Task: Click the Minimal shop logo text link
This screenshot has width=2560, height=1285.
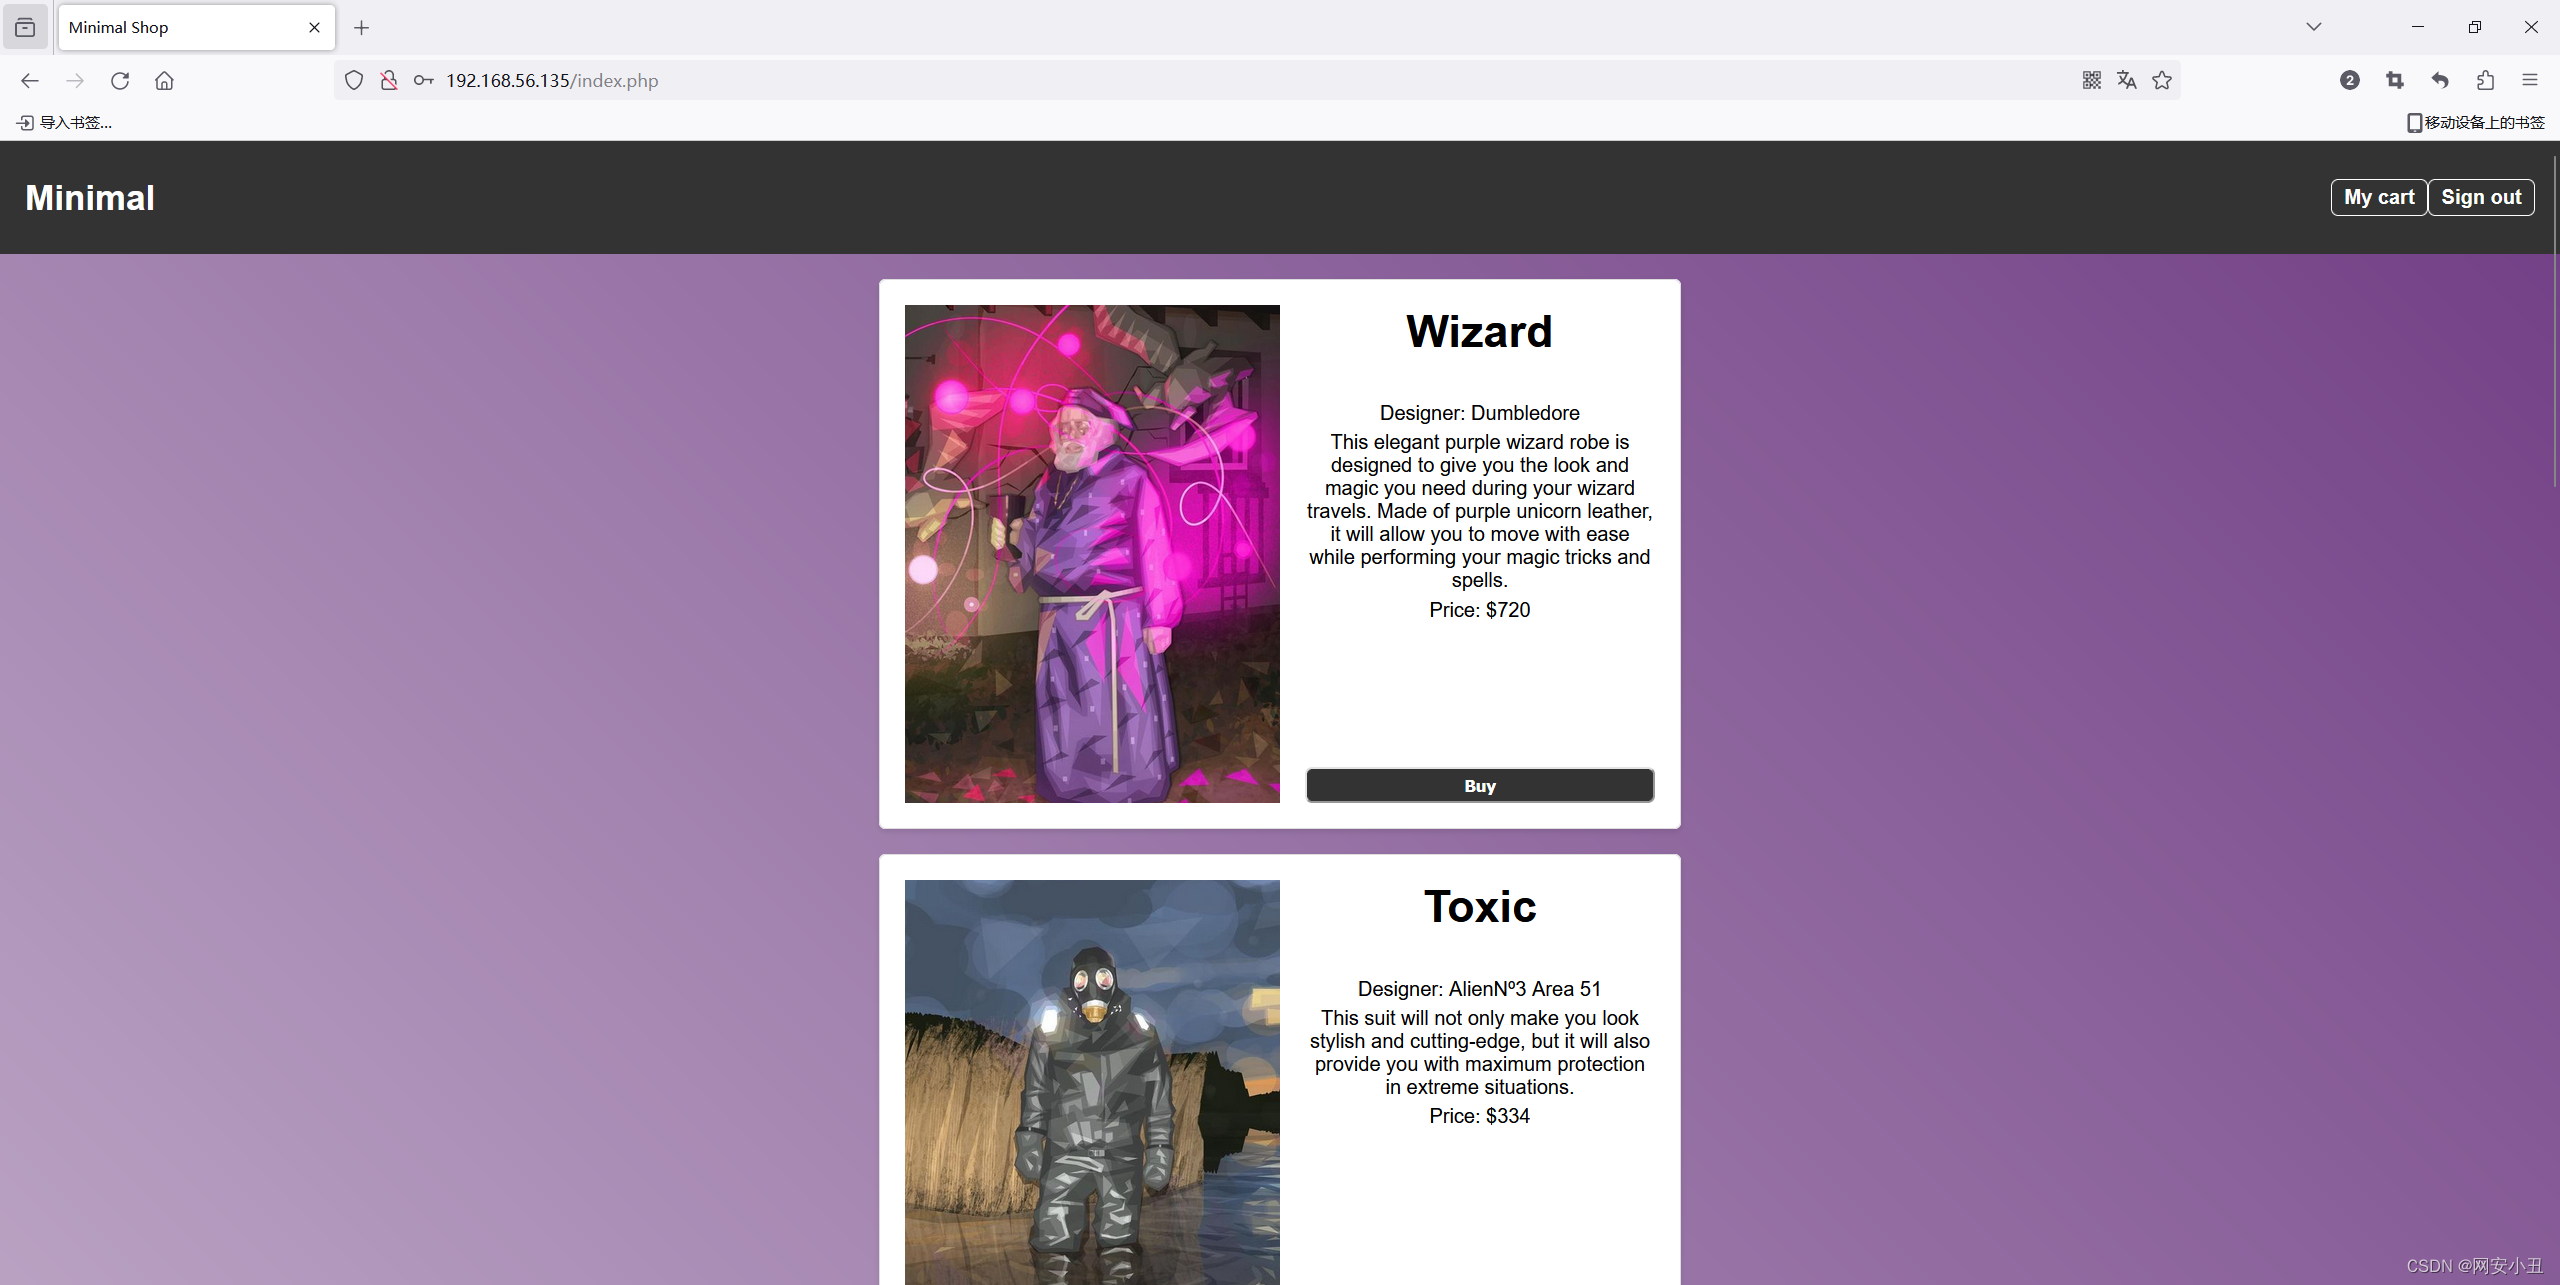Action: (x=90, y=197)
